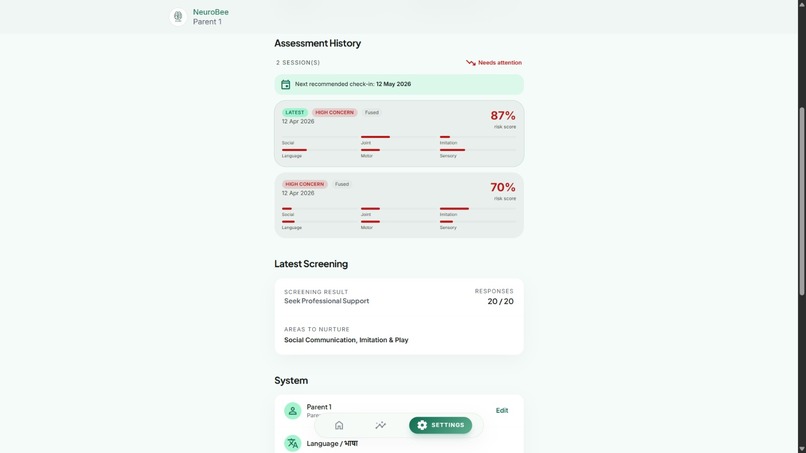
Task: Click Social Communication, Imitation & Play text
Action: [x=346, y=340]
